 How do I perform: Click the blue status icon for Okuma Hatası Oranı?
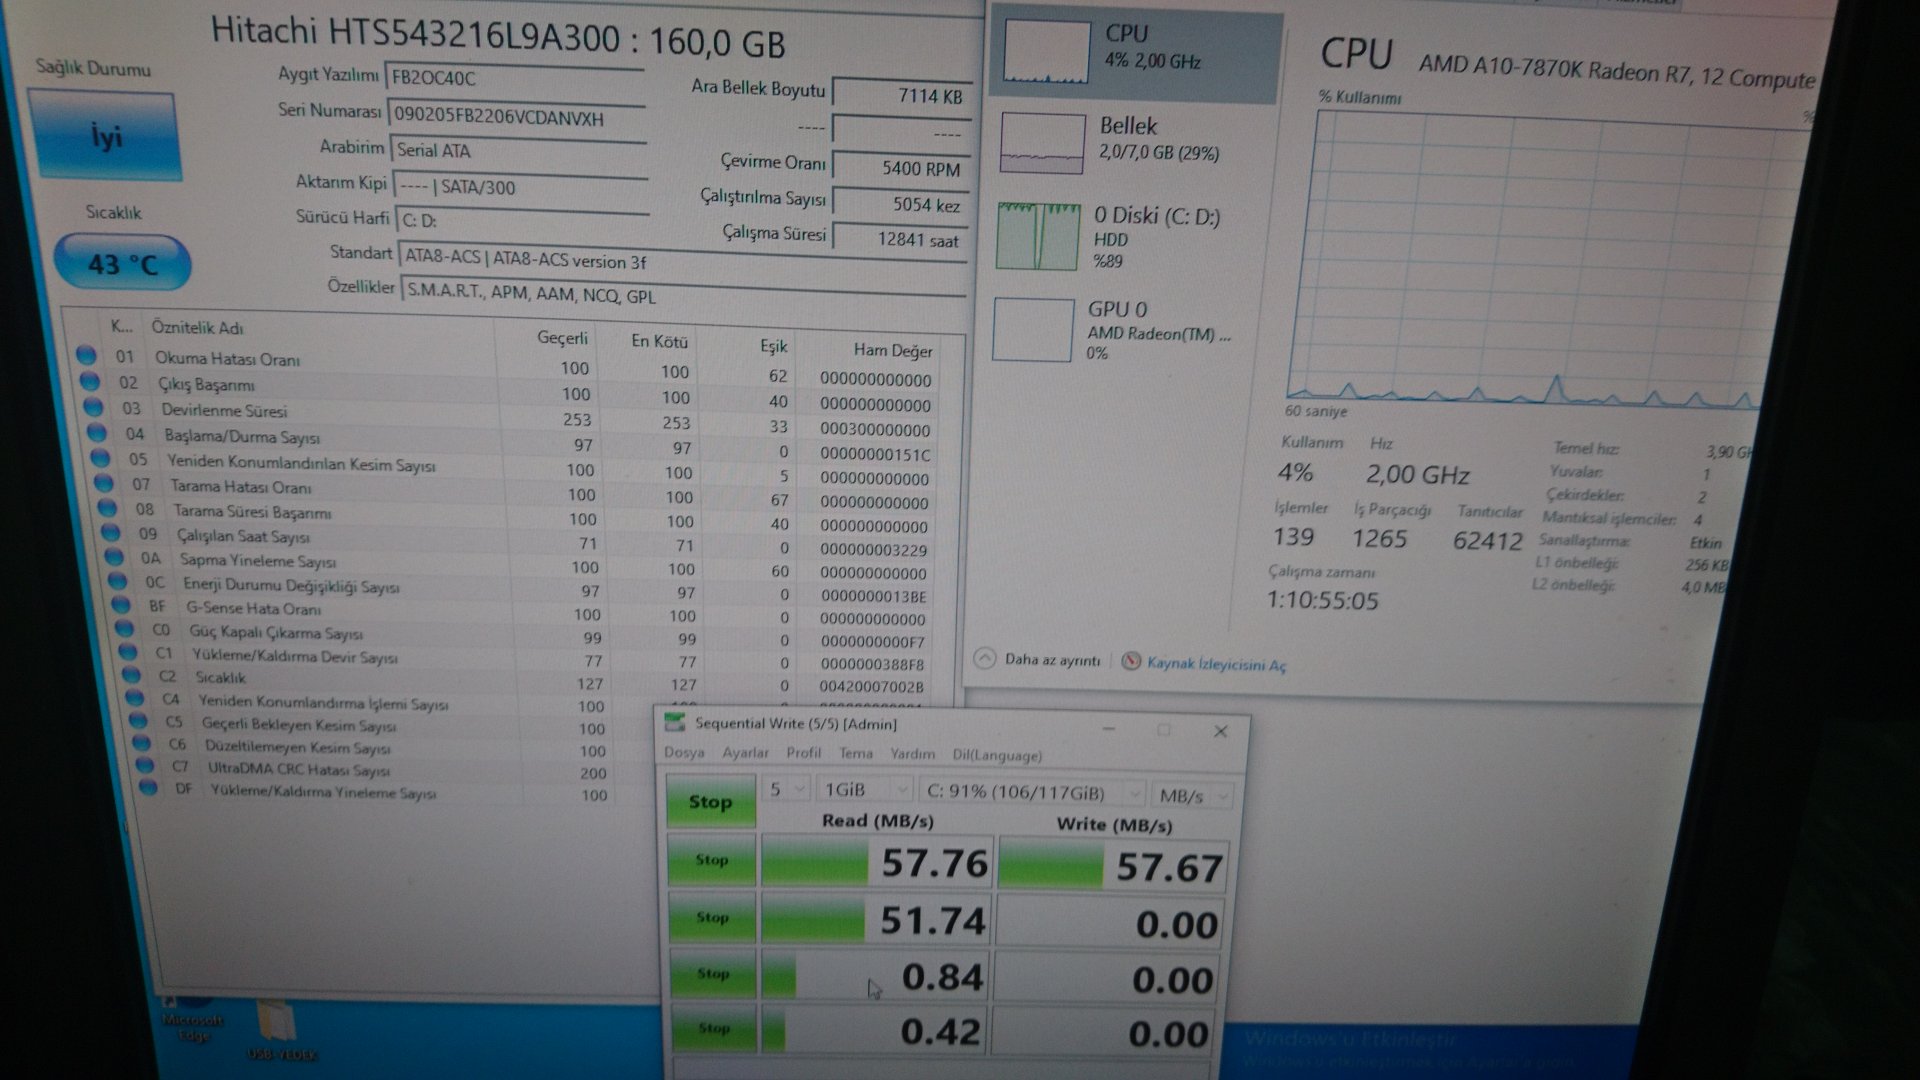86,355
